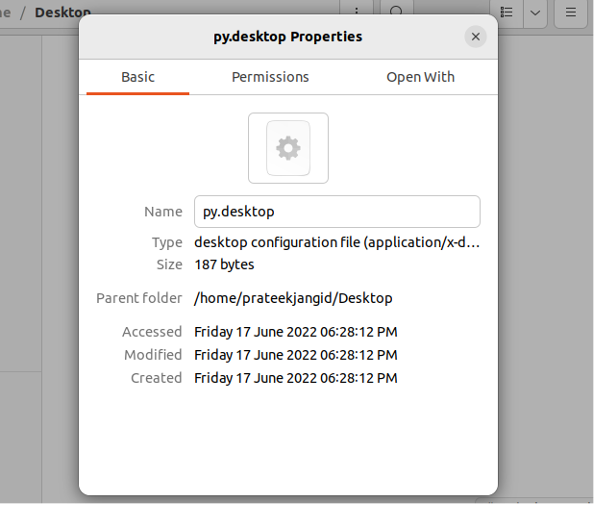
Task: Close the py.desktop Properties dialog
Action: pyautogui.click(x=475, y=37)
